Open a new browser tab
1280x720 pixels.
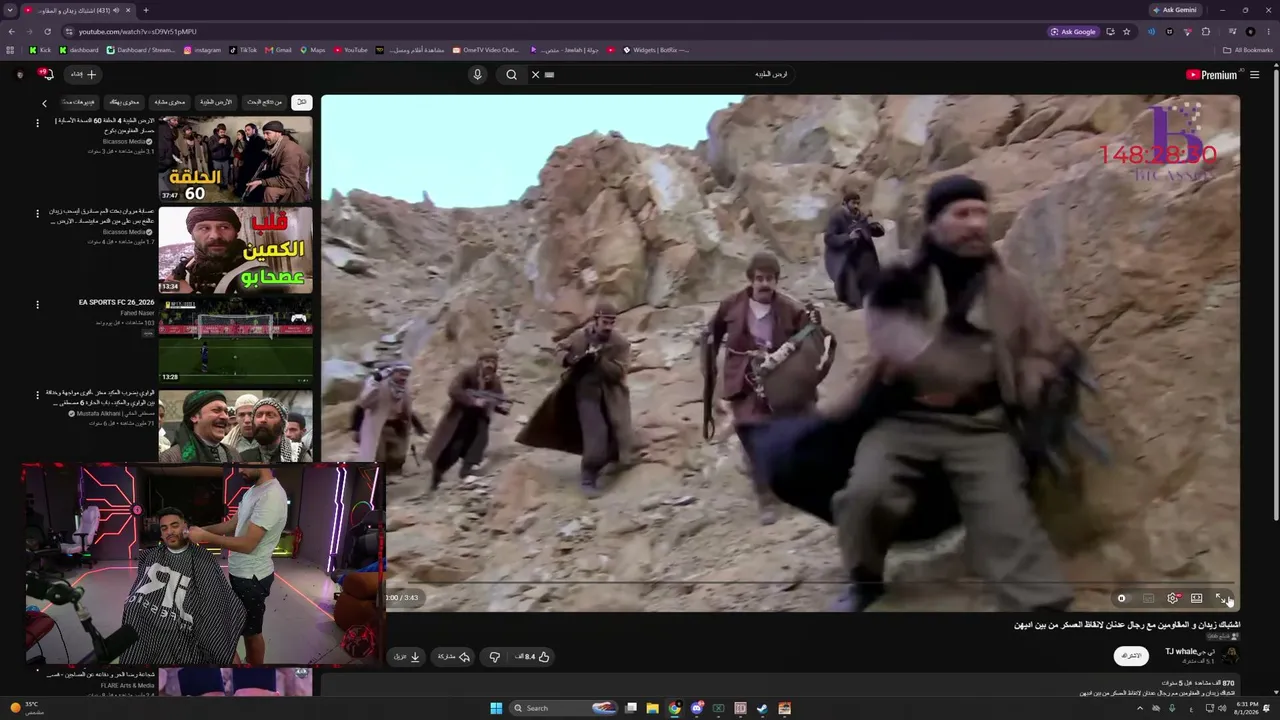146,10
